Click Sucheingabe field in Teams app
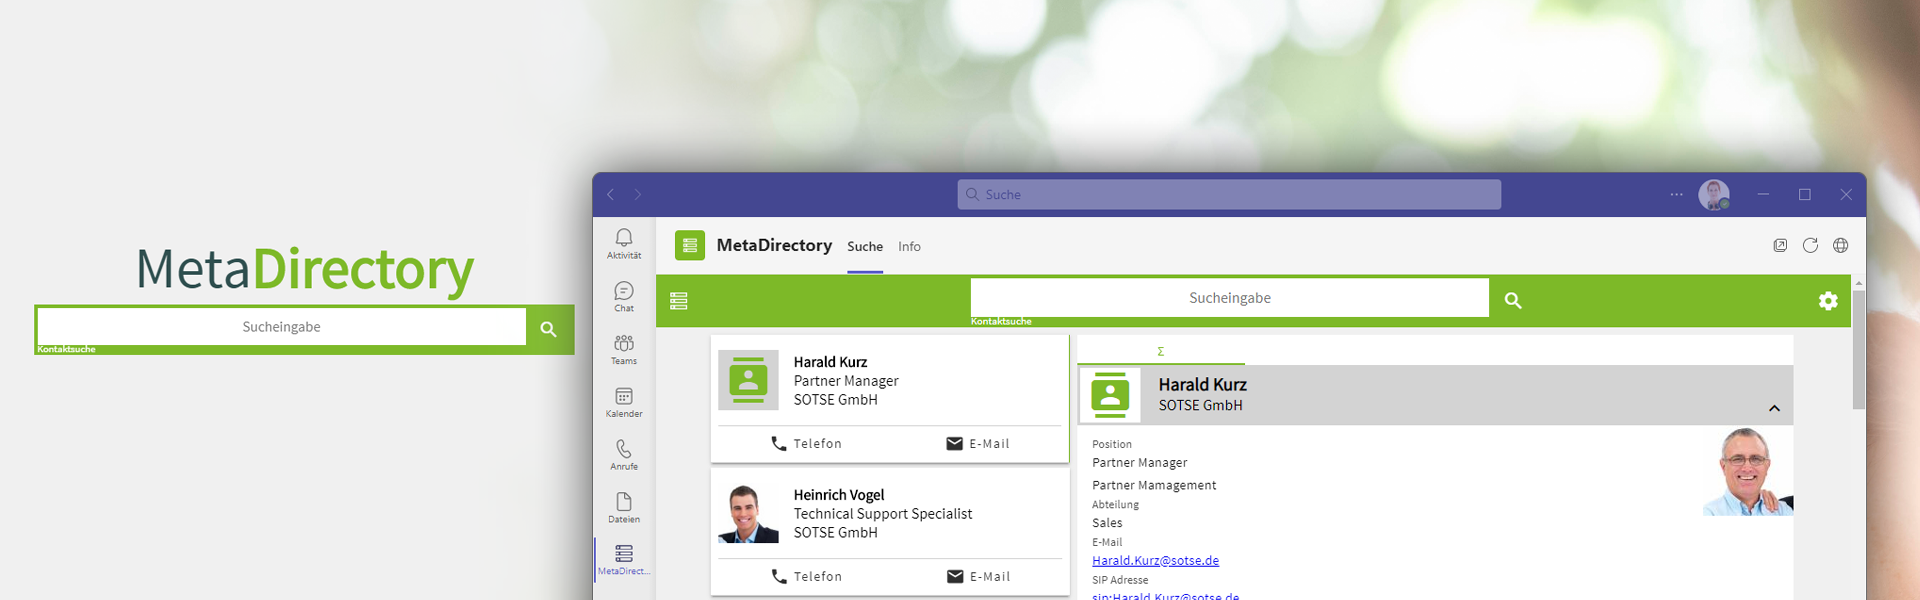Image resolution: width=1920 pixels, height=600 pixels. pyautogui.click(x=1229, y=298)
